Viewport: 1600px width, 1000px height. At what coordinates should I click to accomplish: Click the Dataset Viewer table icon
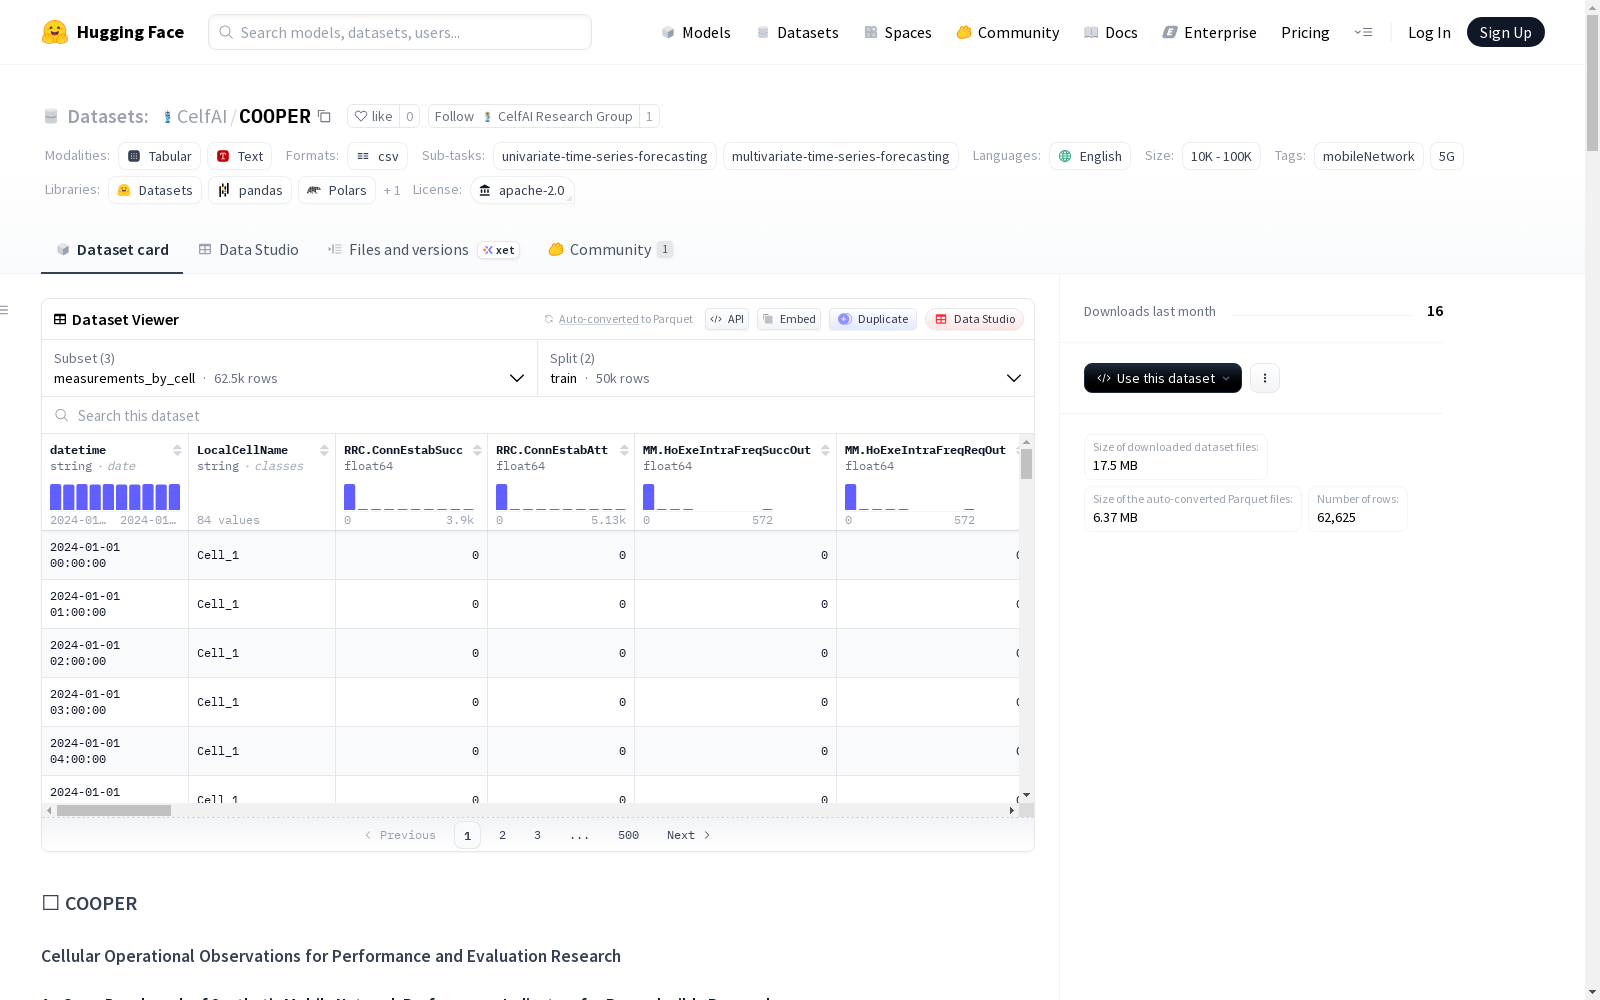[x=60, y=320]
